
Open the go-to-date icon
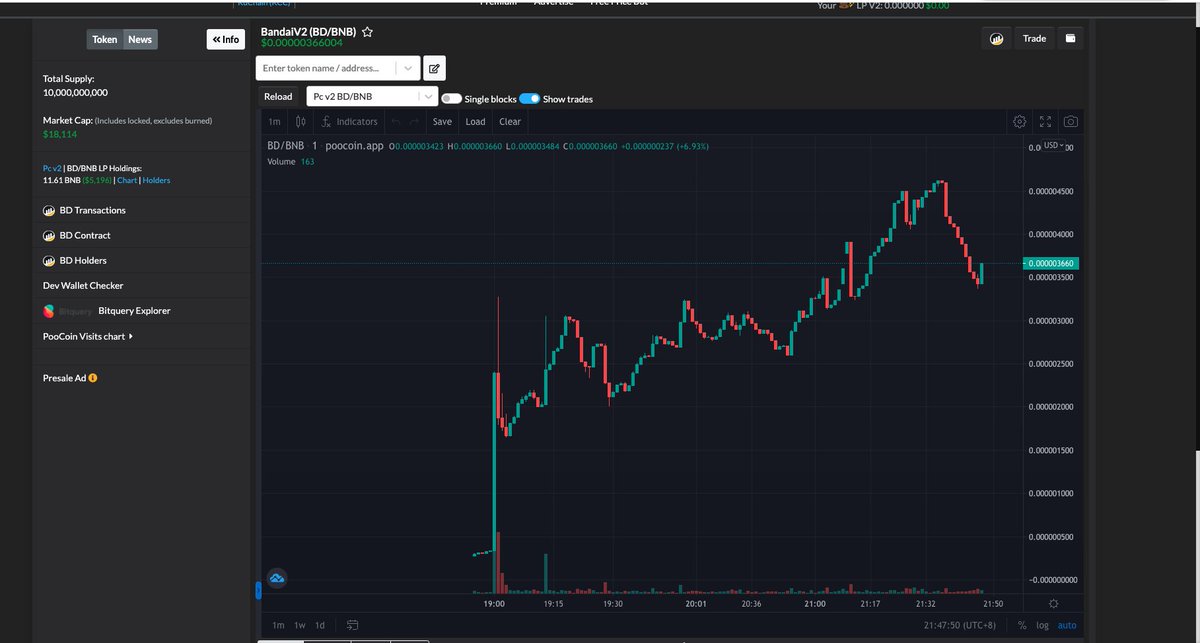click(353, 625)
